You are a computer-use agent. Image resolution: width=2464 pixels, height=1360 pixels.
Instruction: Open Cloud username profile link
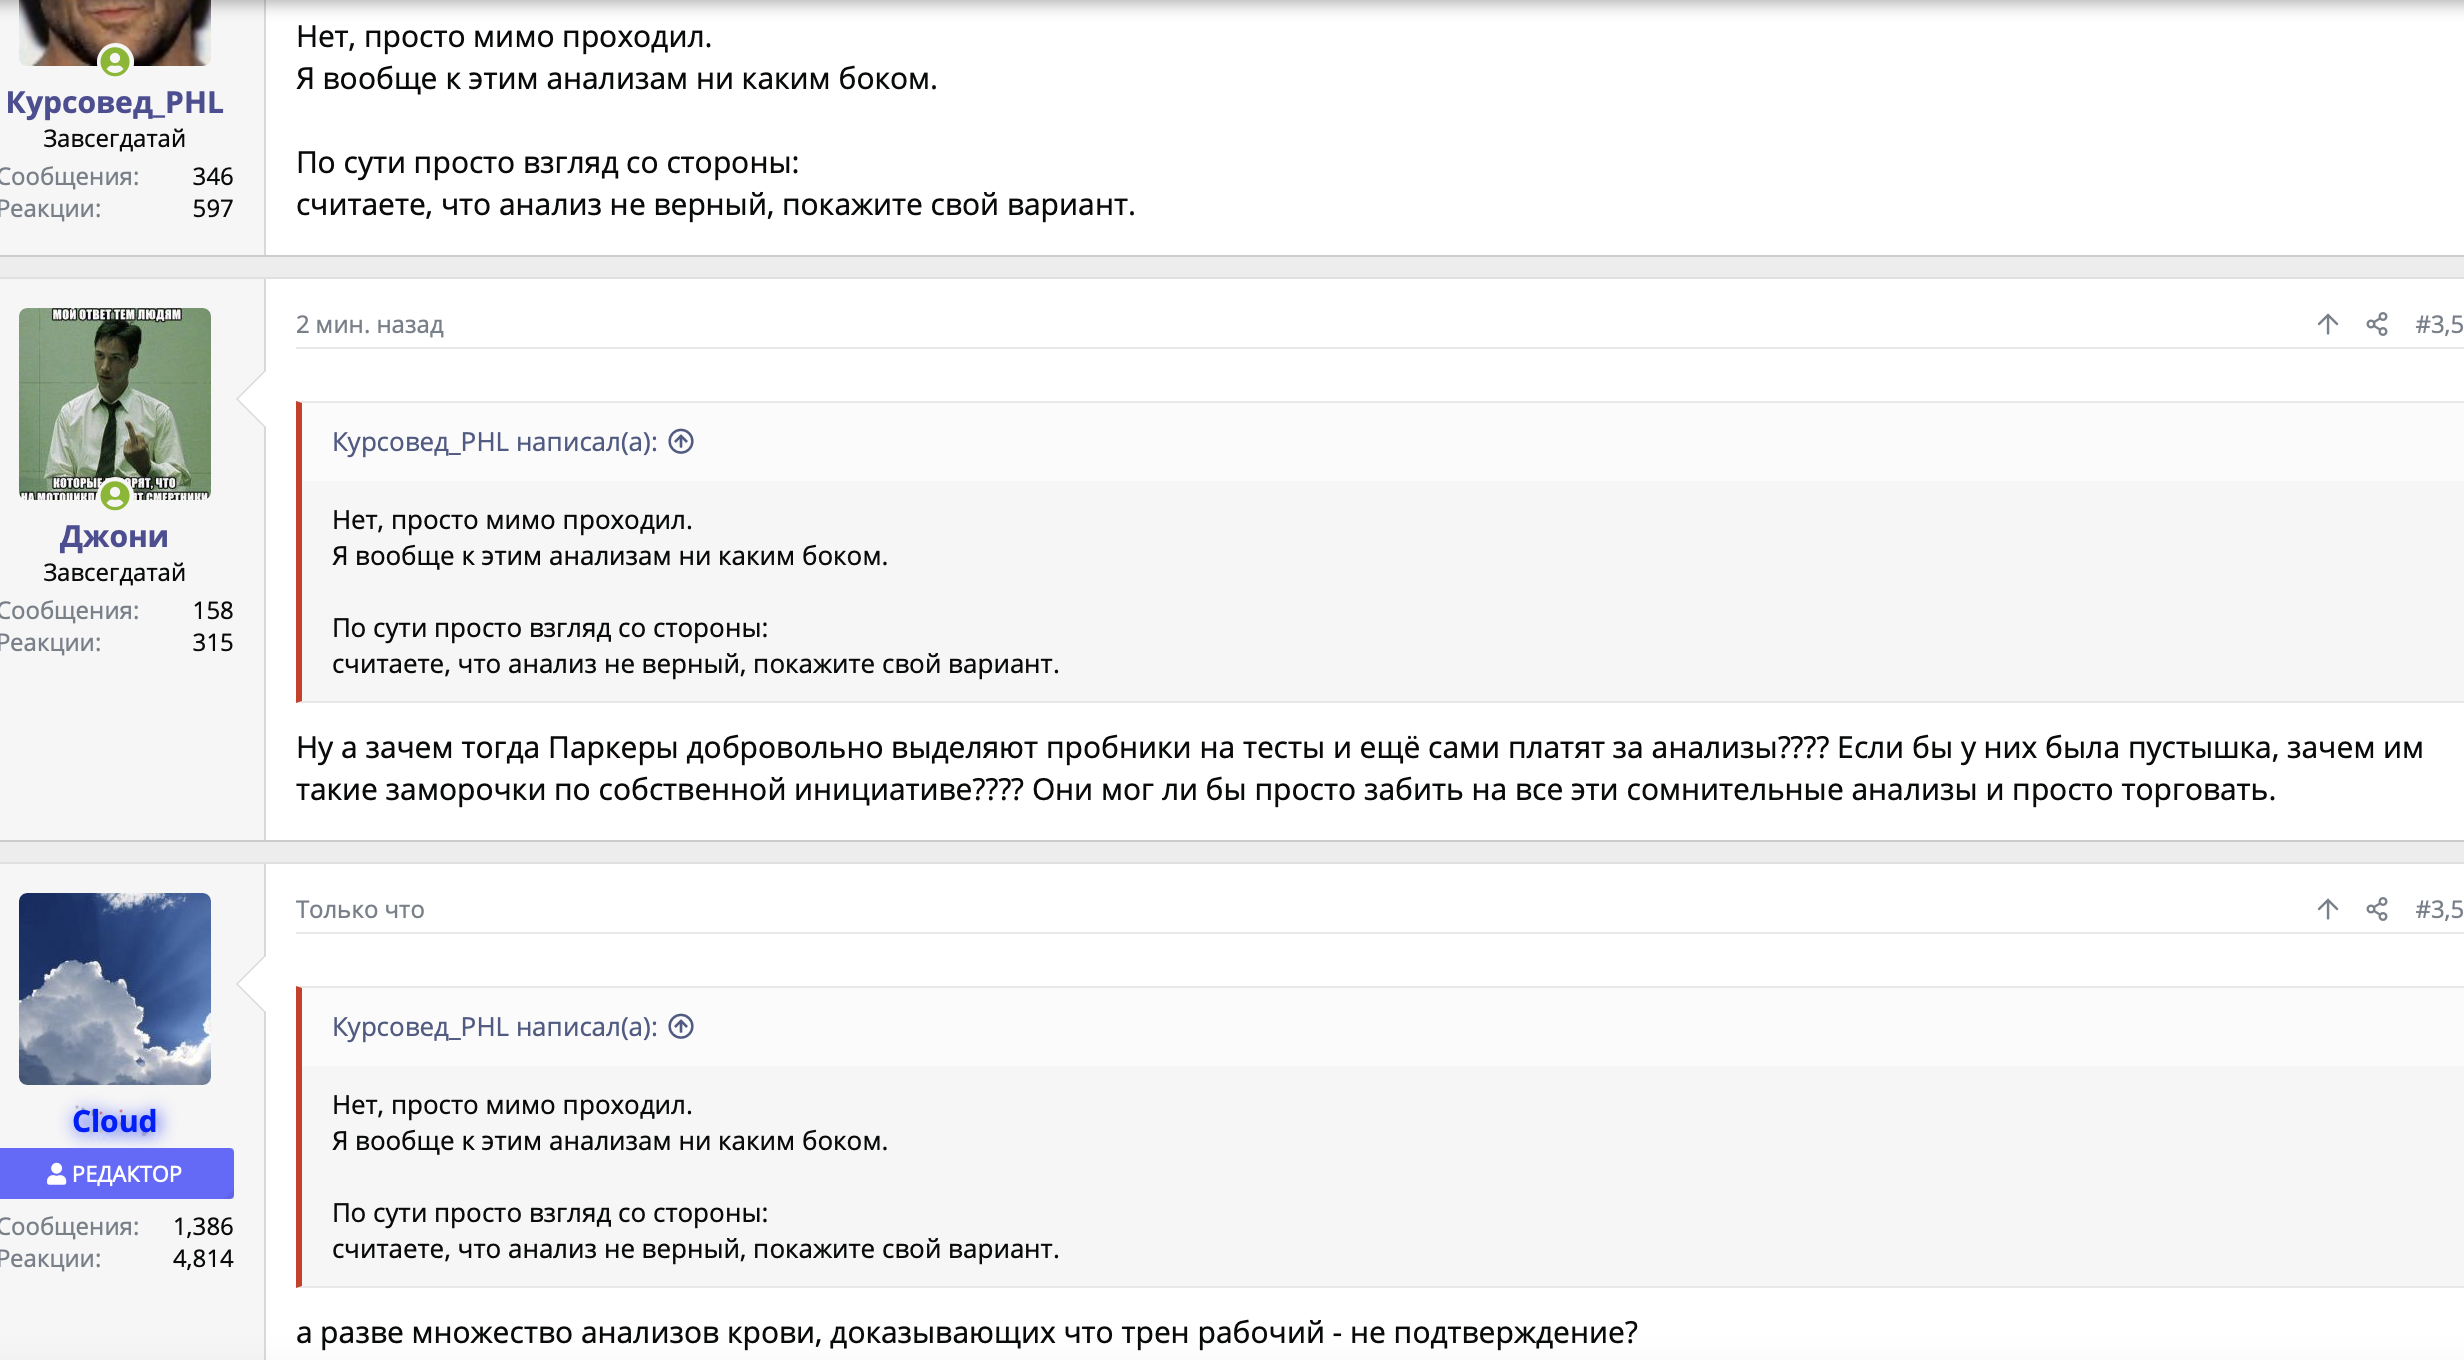click(114, 1121)
